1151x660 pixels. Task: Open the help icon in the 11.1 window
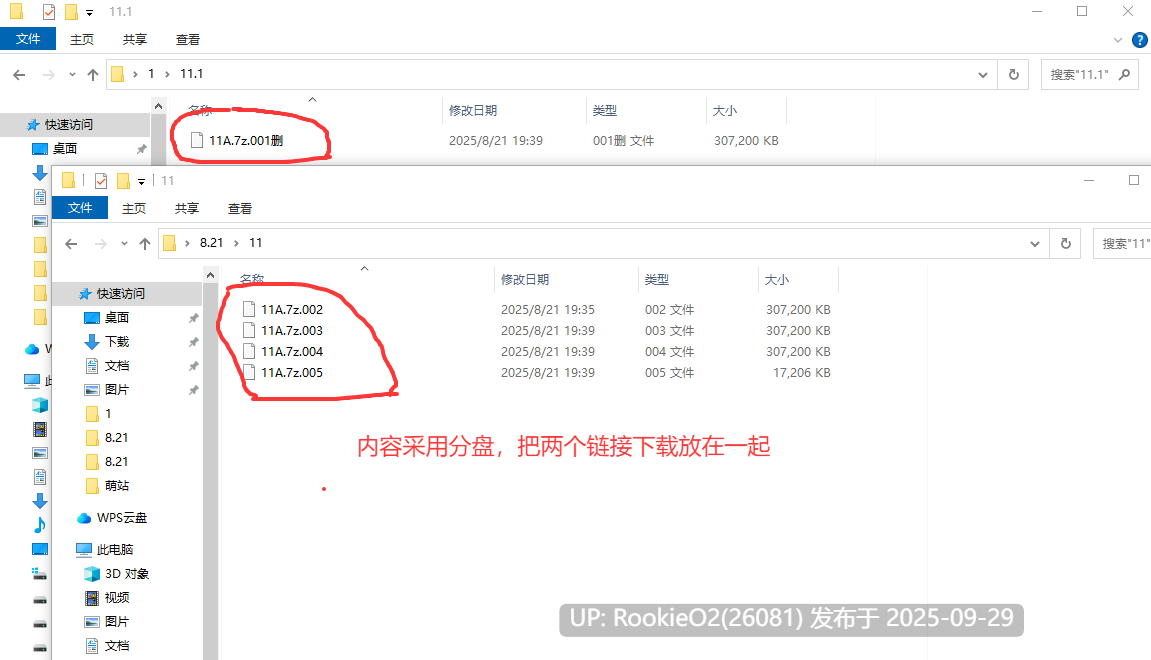pyautogui.click(x=1140, y=40)
